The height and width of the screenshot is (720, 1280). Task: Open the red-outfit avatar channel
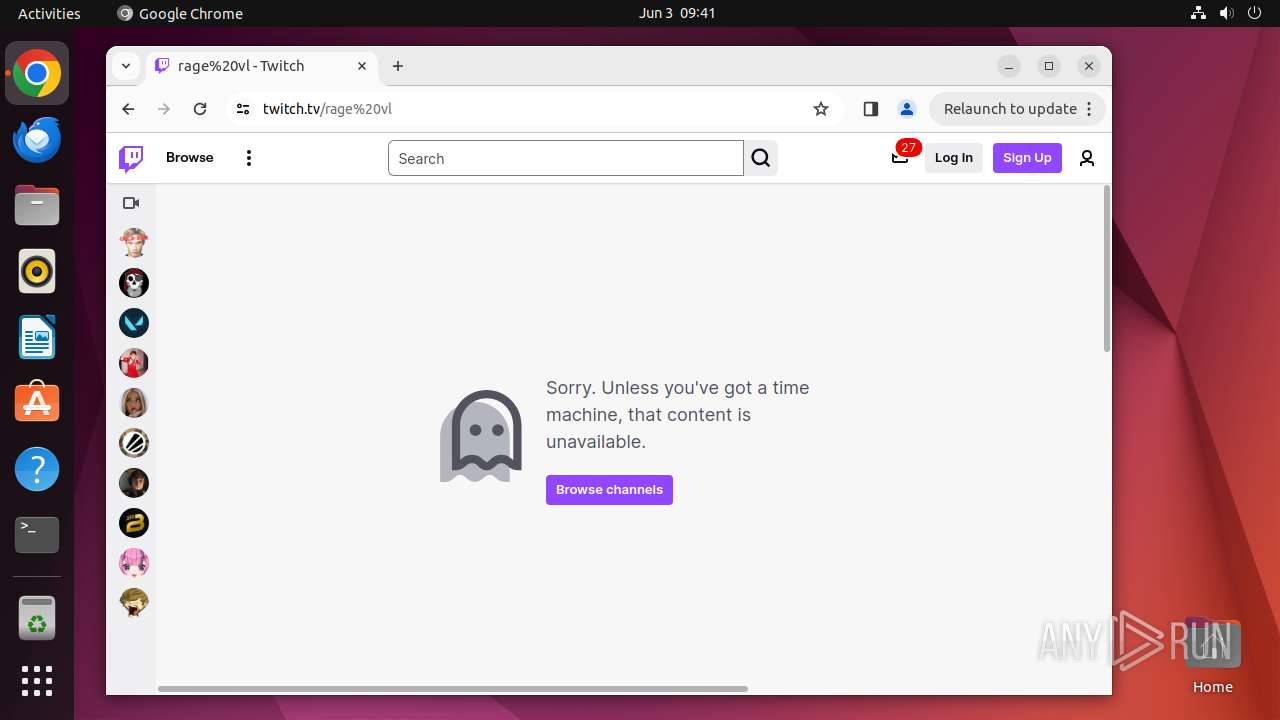(x=134, y=363)
